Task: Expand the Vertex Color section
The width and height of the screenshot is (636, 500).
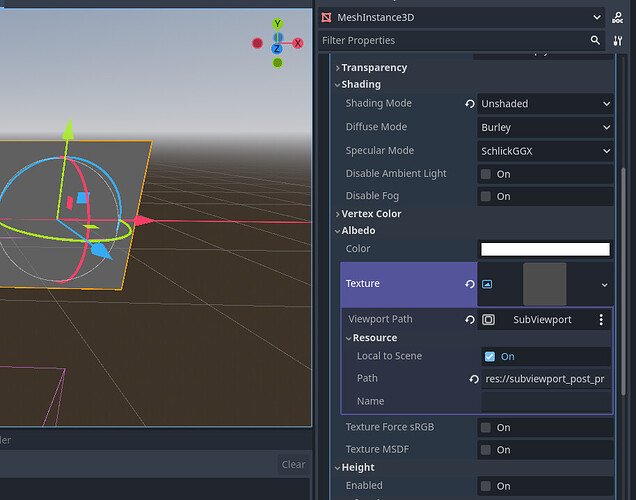Action: pyautogui.click(x=371, y=214)
